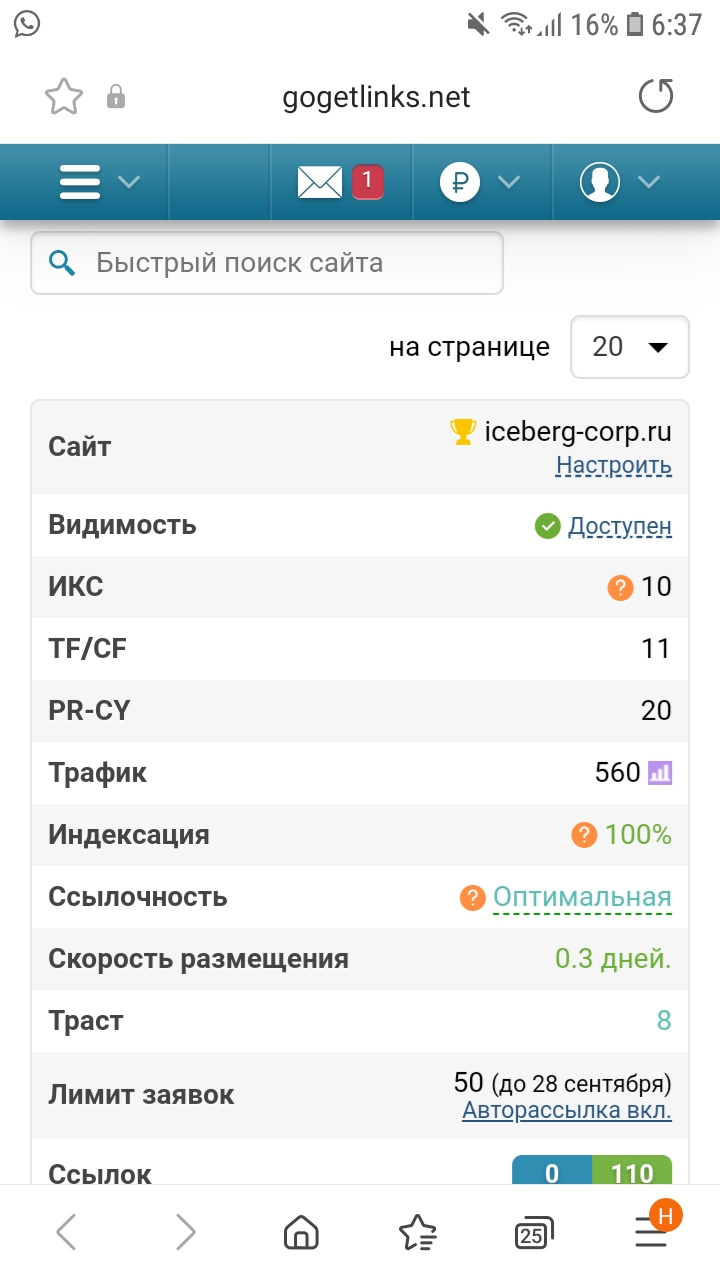Screen dimensions: 720x1280
Task: Show ИКС help question mark
Action: tap(620, 587)
